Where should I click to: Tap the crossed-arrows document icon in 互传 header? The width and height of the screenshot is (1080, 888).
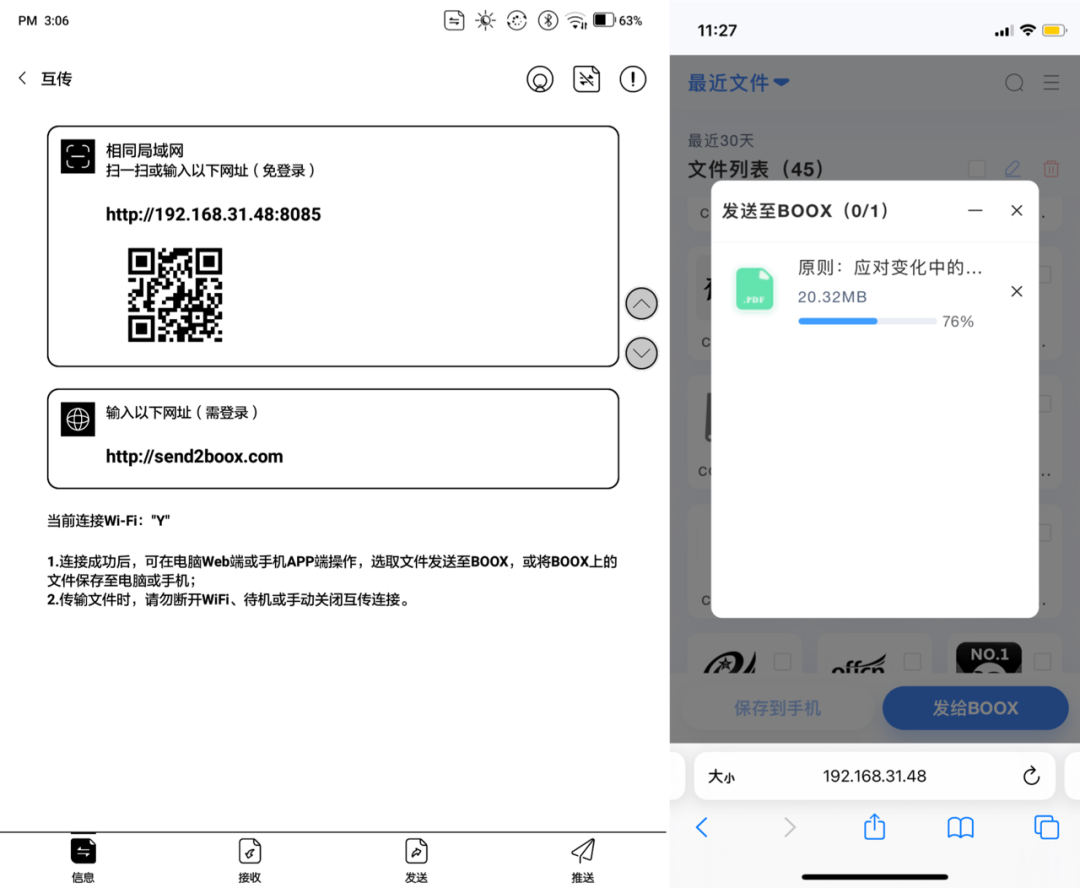pyautogui.click(x=586, y=79)
